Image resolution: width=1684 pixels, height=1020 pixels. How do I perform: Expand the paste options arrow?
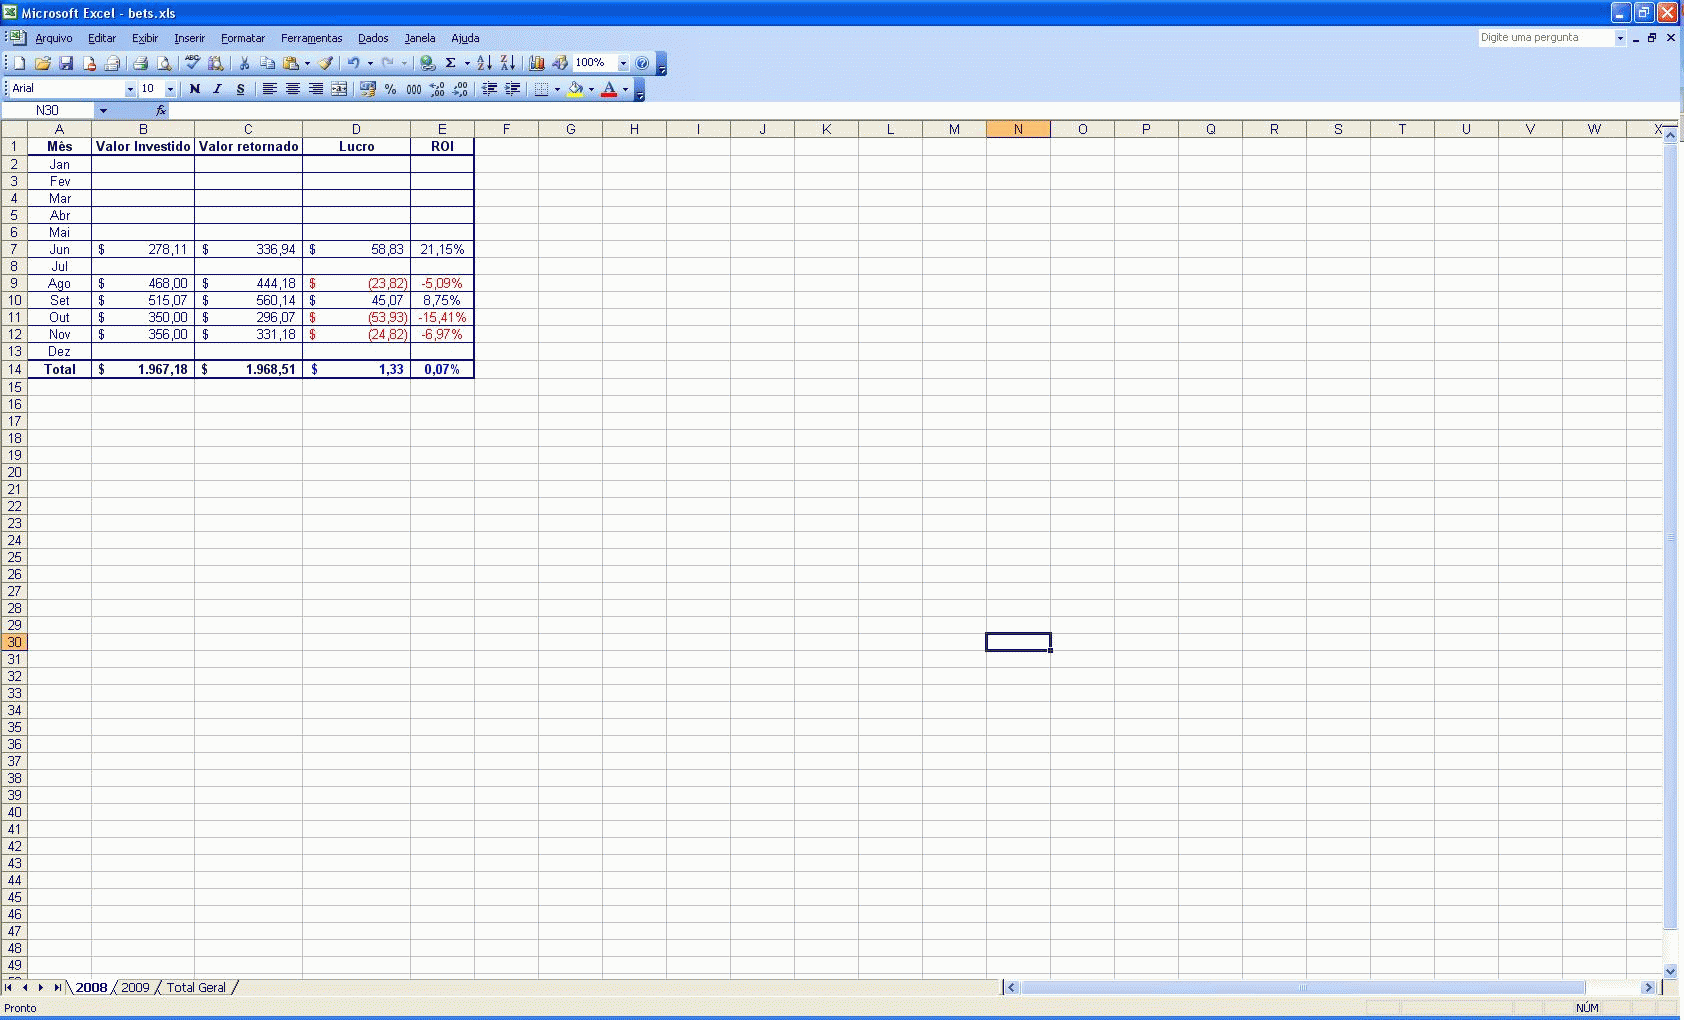tap(307, 63)
